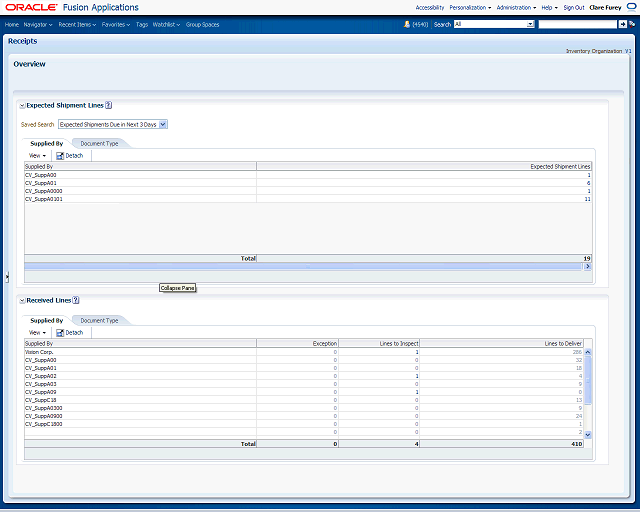Click the Accessibility link

(430, 7)
